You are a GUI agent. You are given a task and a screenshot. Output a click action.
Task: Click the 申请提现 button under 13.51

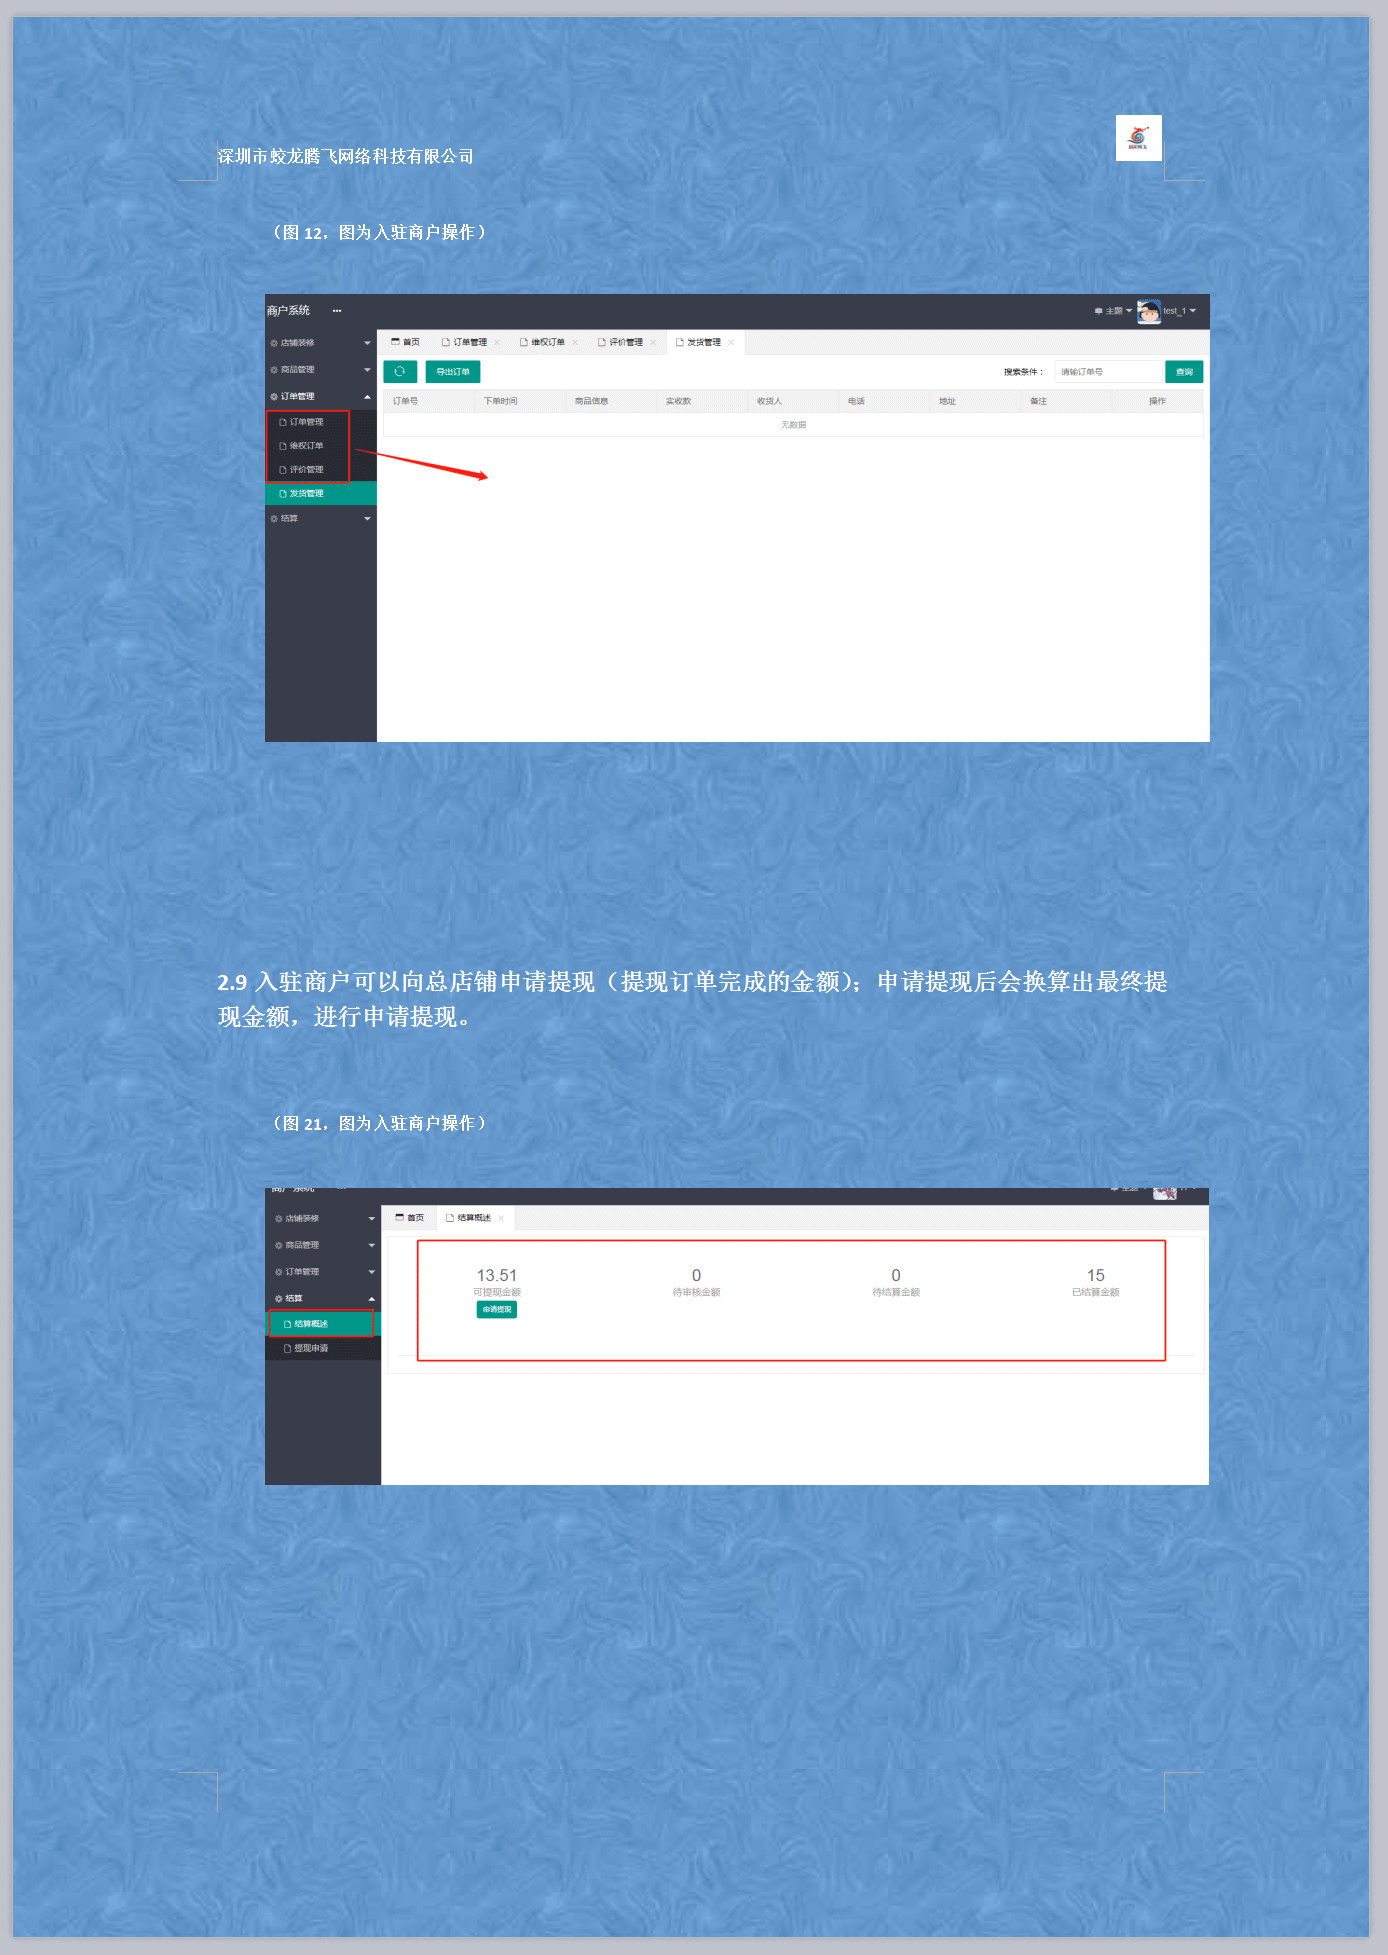497,1310
